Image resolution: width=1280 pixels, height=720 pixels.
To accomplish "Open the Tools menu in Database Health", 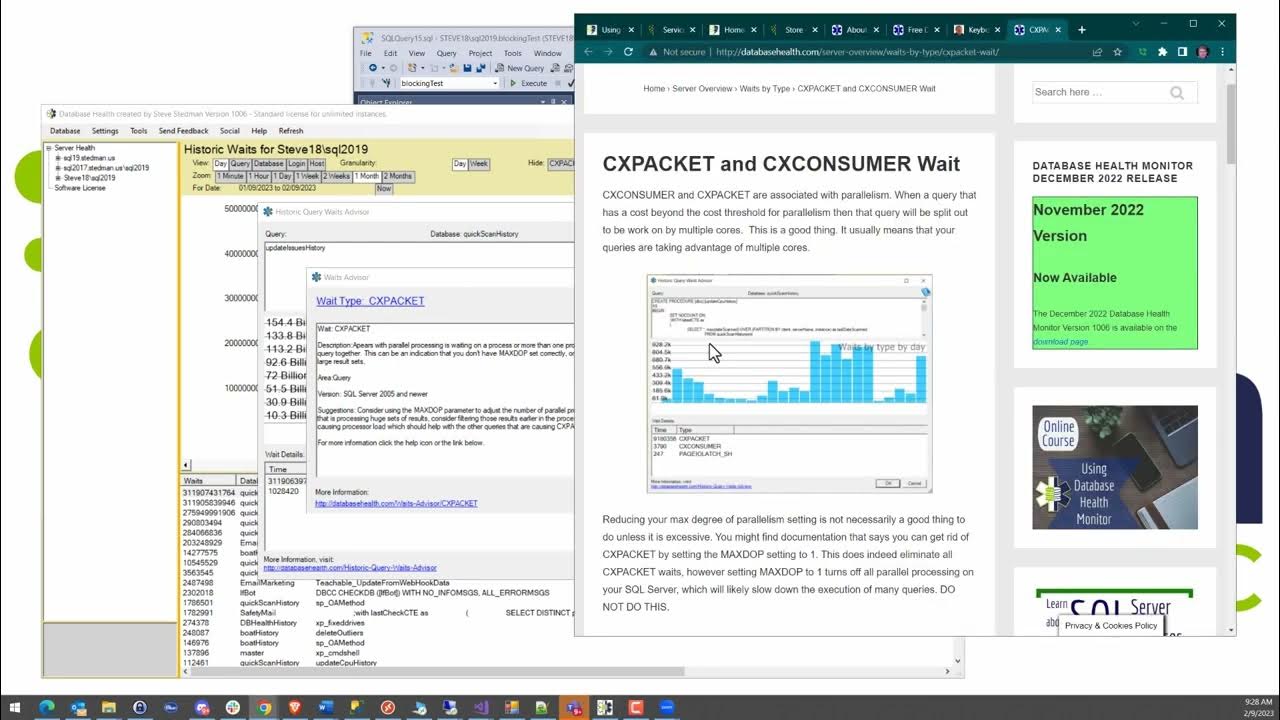I will click(x=139, y=131).
